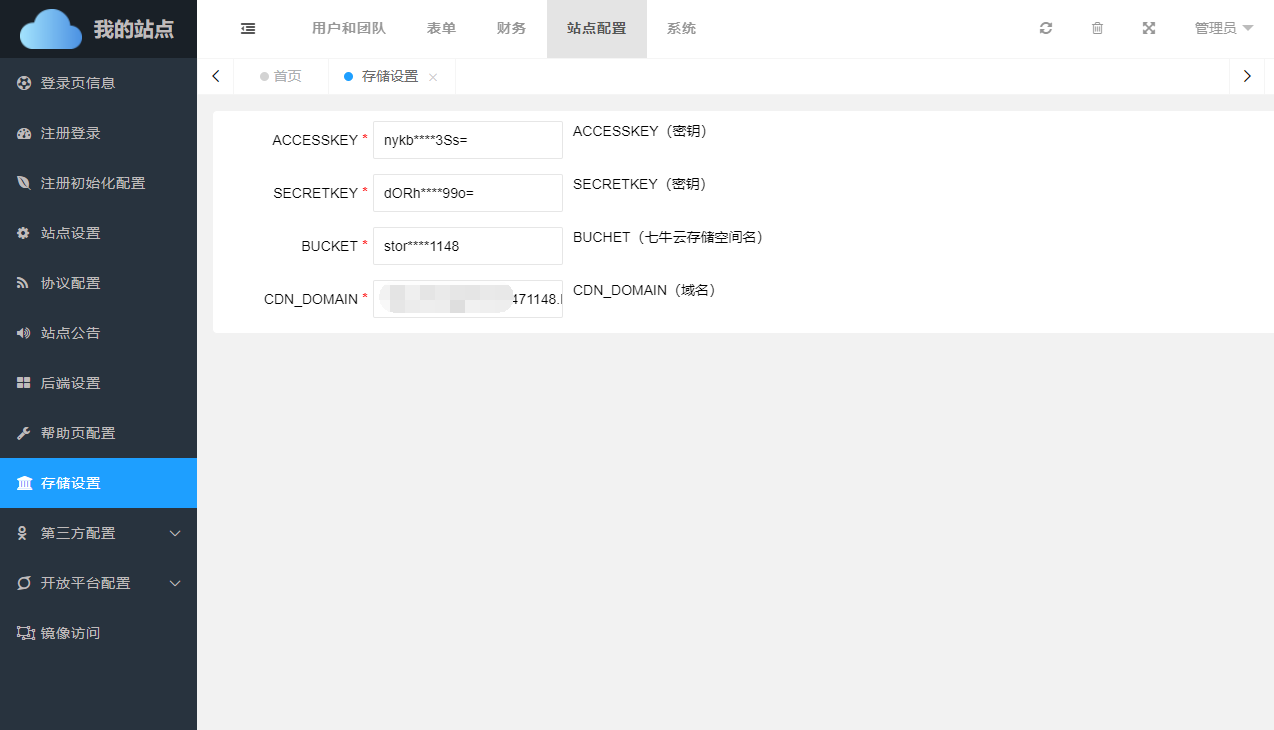
Task: Click the BUCKET input field
Action: pyautogui.click(x=467, y=246)
